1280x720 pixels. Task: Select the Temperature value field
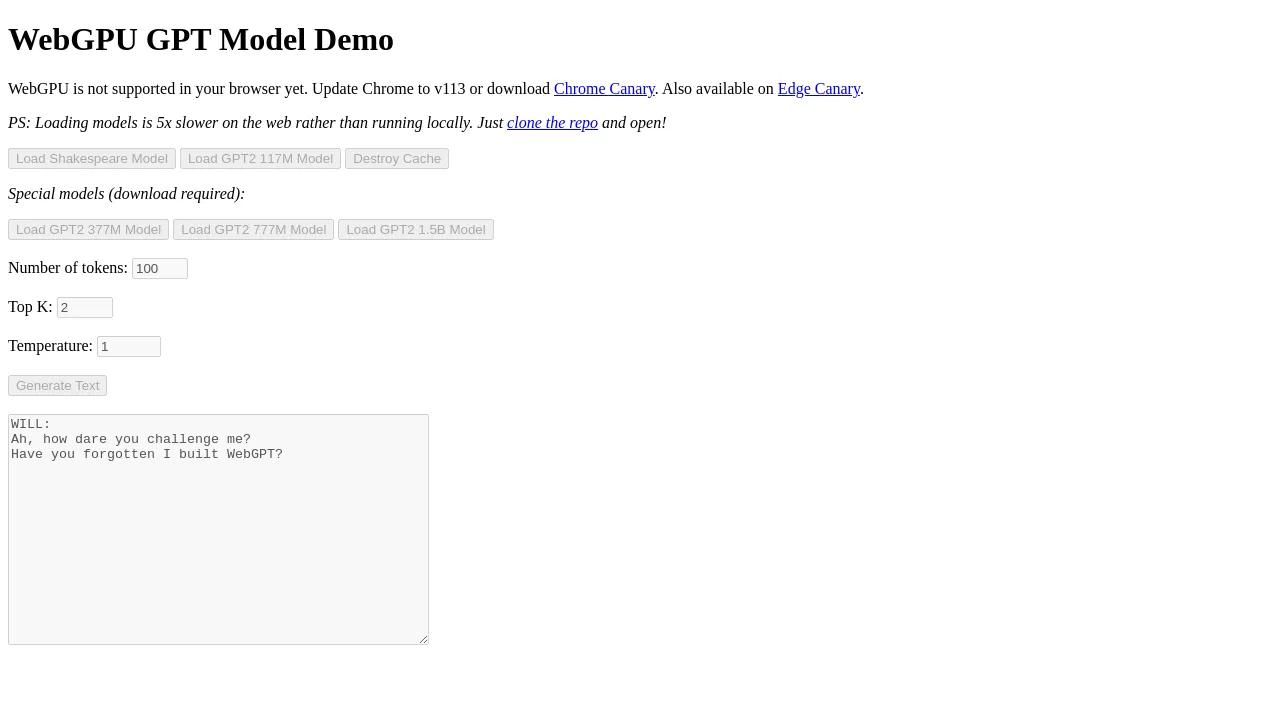click(129, 346)
